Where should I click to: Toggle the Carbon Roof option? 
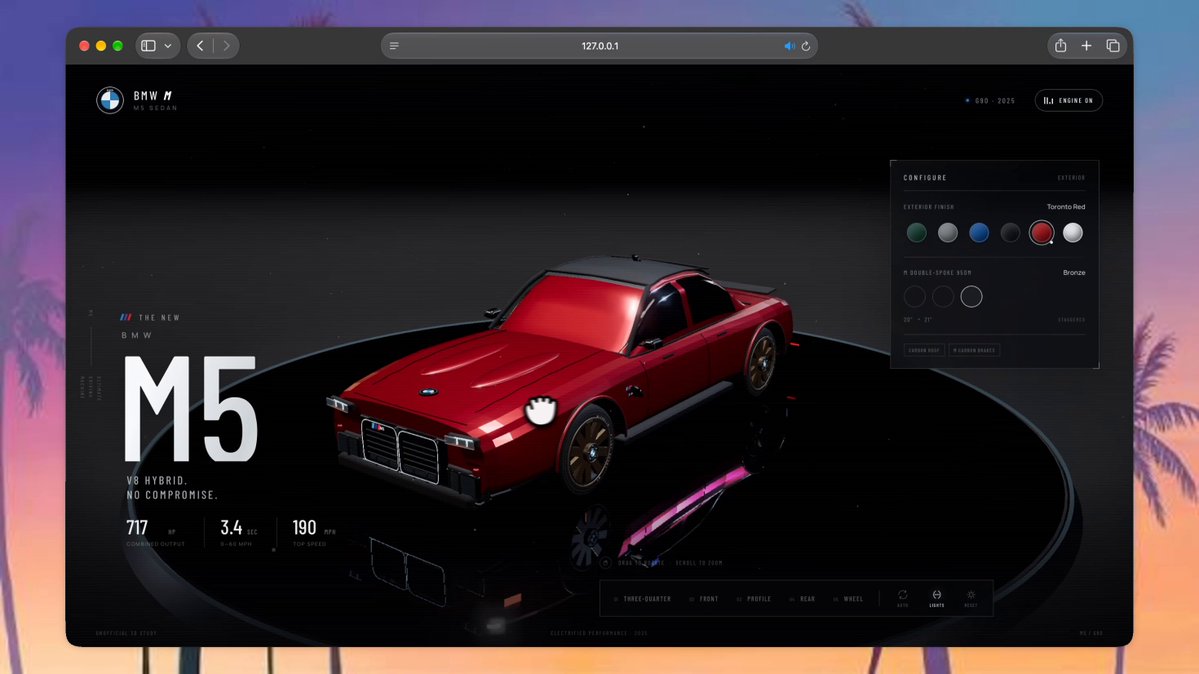point(924,350)
